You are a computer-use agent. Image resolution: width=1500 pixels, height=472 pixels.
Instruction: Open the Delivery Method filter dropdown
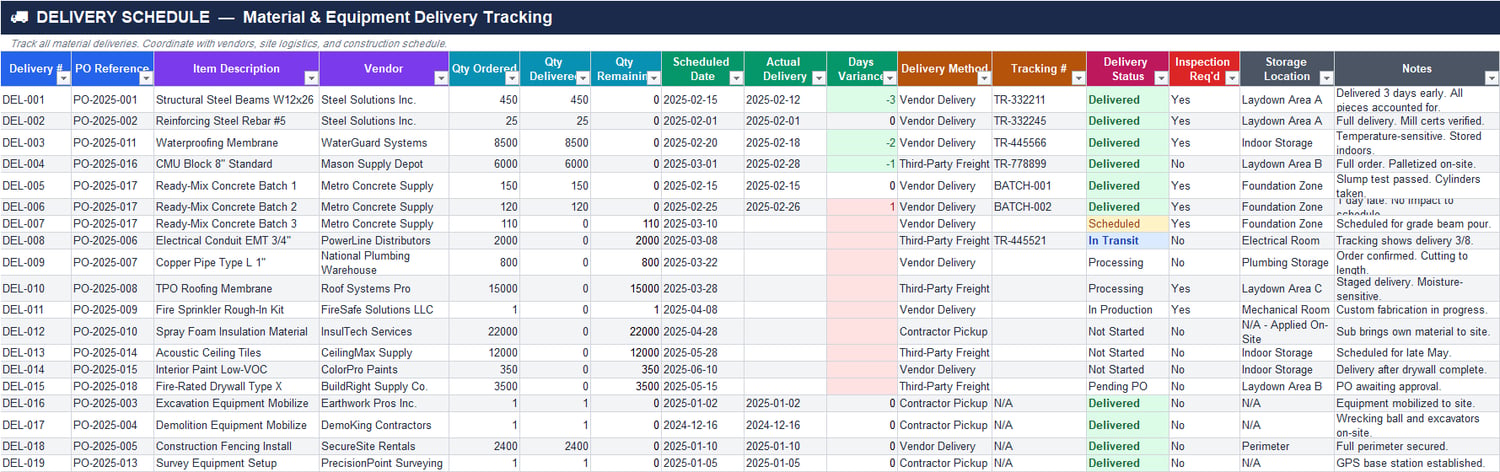[984, 77]
